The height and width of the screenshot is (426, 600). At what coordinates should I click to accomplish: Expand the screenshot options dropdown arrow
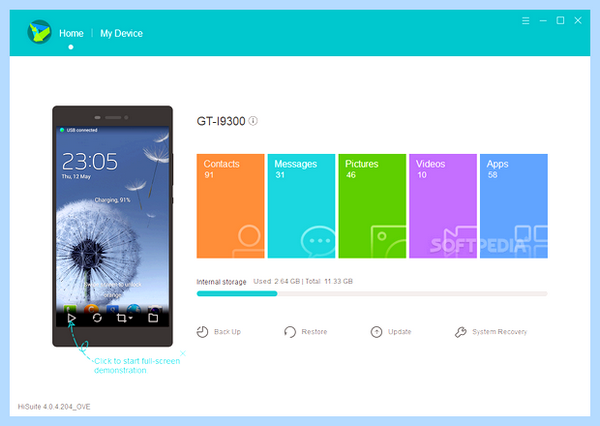click(130, 318)
